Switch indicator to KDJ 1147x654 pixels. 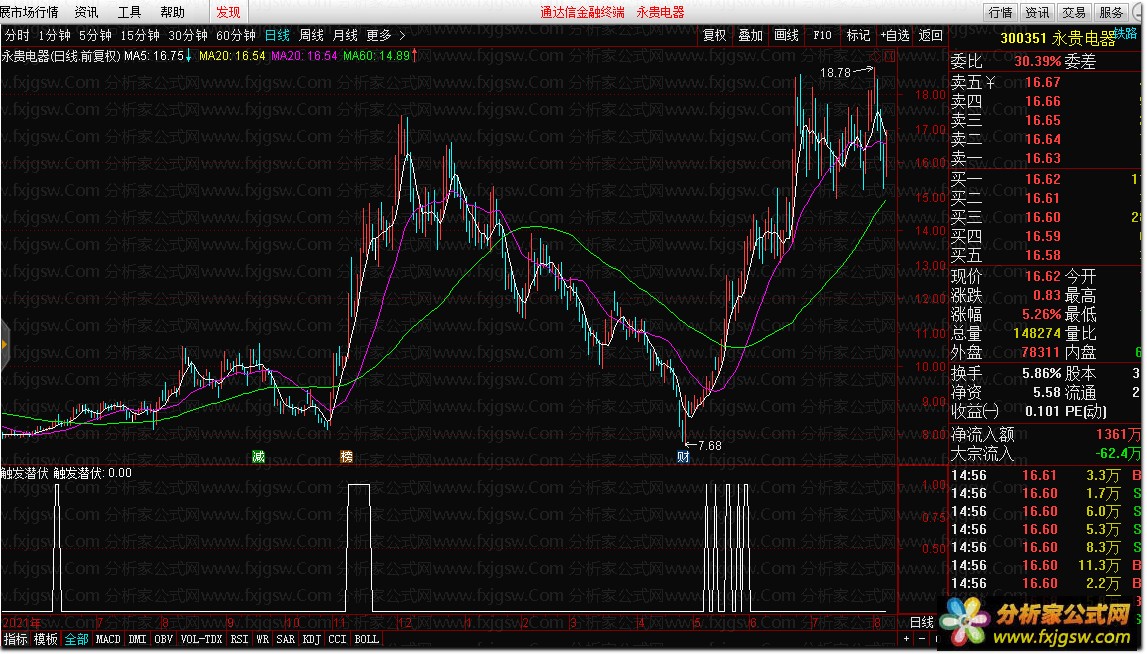pyautogui.click(x=312, y=639)
